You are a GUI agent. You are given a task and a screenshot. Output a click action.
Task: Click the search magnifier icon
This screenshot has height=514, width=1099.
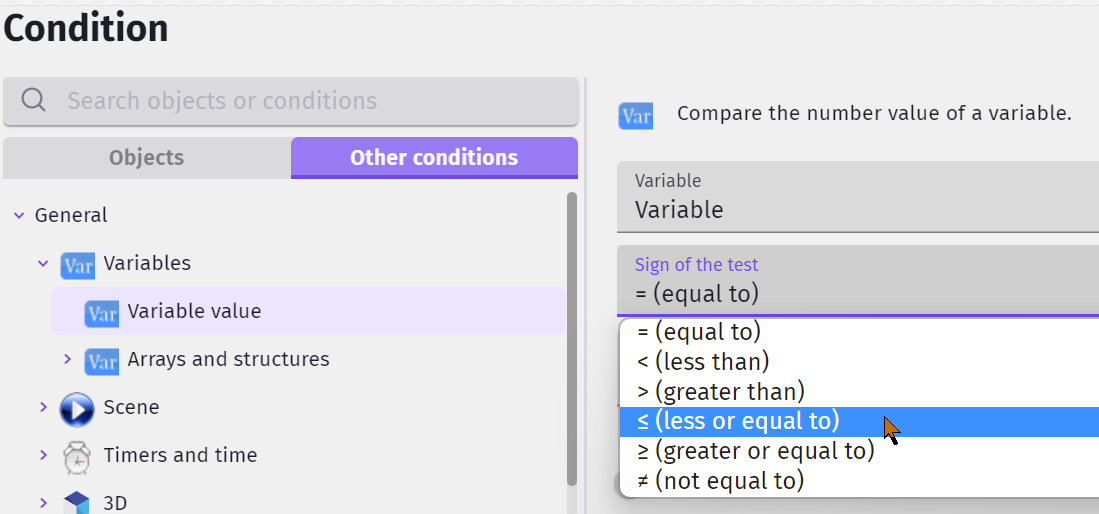(34, 100)
